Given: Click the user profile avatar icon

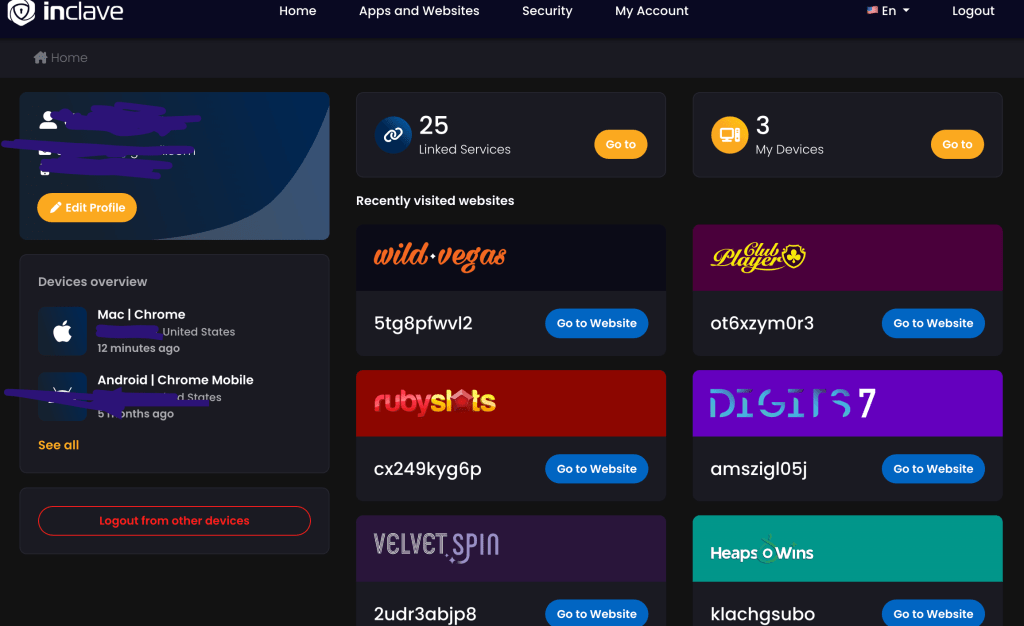Looking at the screenshot, I should tap(48, 121).
